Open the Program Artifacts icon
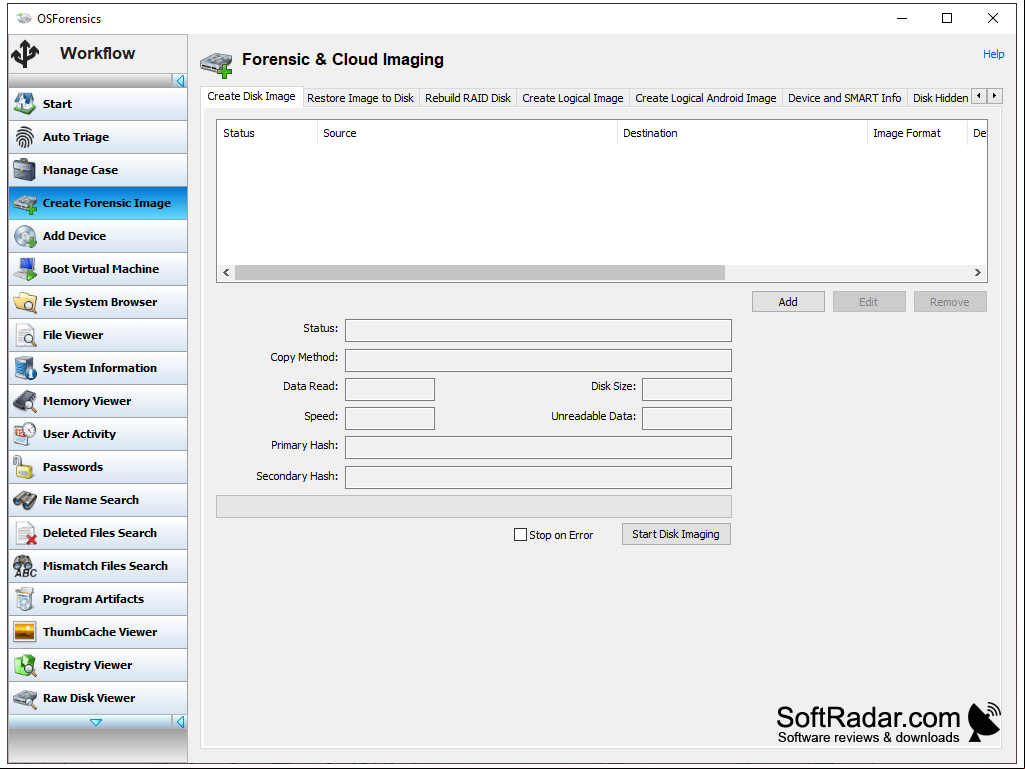The width and height of the screenshot is (1025, 769). click(x=25, y=599)
